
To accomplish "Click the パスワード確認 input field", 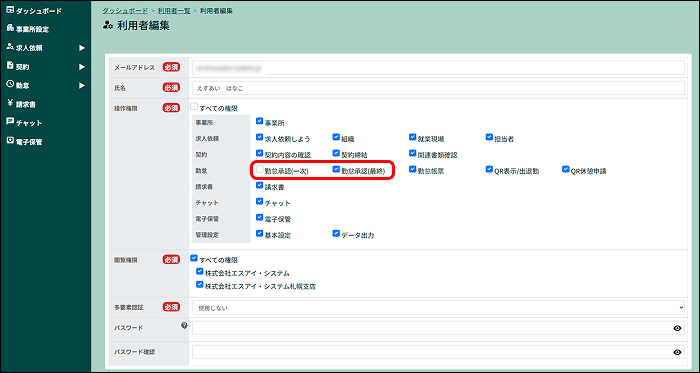I will 438,352.
